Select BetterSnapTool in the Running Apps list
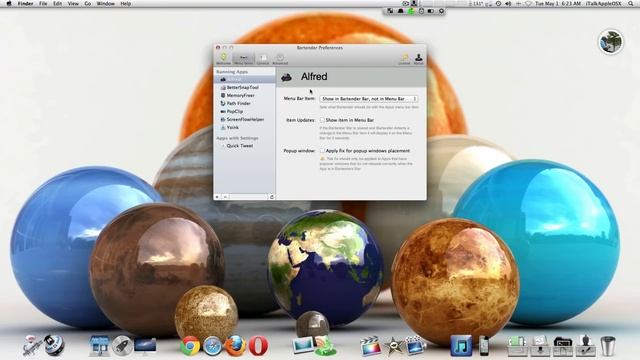 tap(245, 87)
